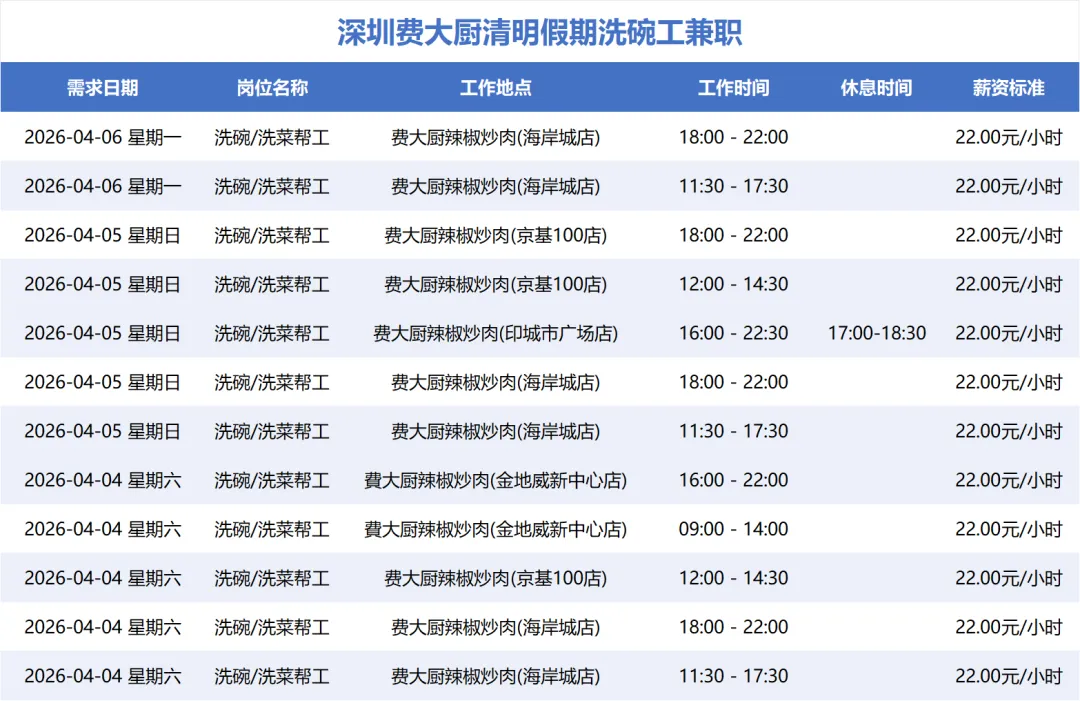The height and width of the screenshot is (701, 1080).
Task: Click 11:30 - 17:30 in the 2026-04-04 row
Action: point(734,676)
